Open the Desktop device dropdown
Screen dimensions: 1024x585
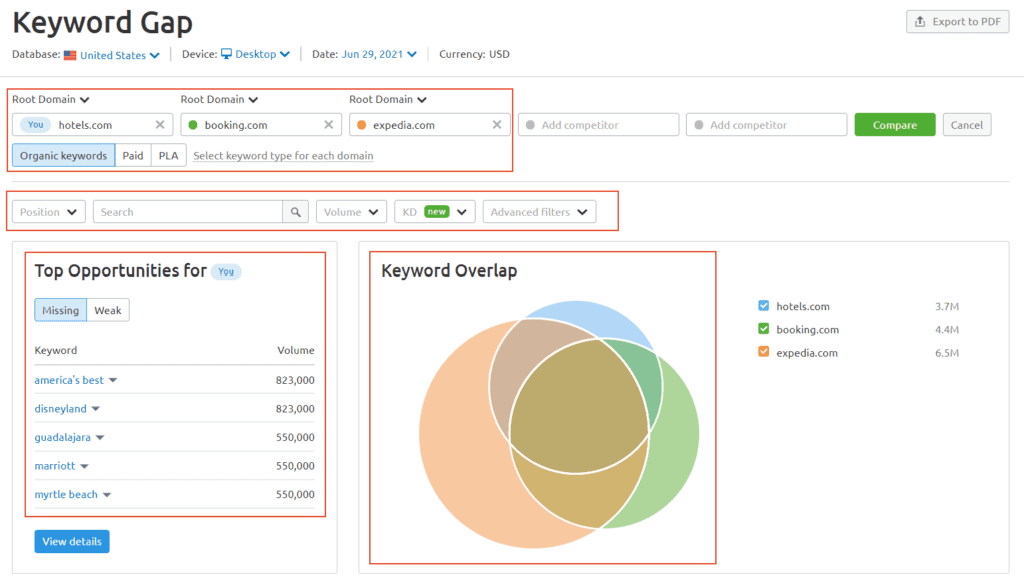(262, 54)
